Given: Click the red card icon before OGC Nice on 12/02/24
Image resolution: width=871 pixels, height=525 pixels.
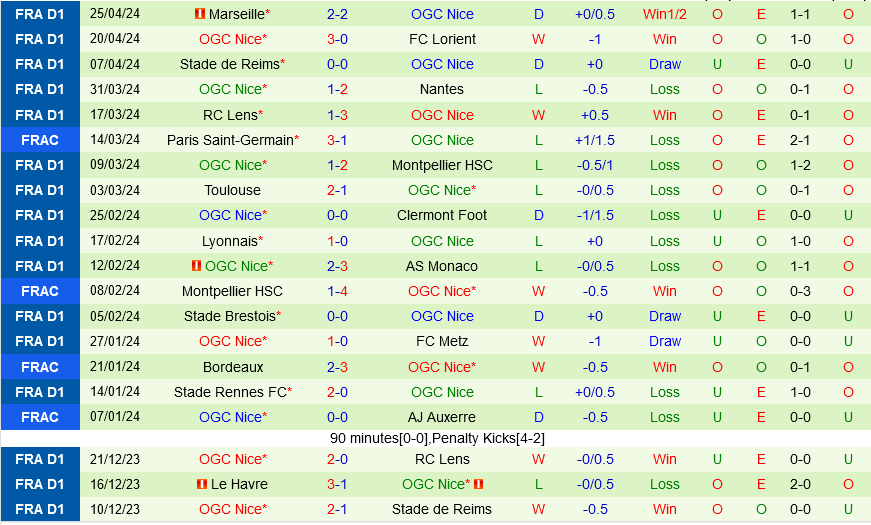Looking at the screenshot, I should [x=195, y=266].
